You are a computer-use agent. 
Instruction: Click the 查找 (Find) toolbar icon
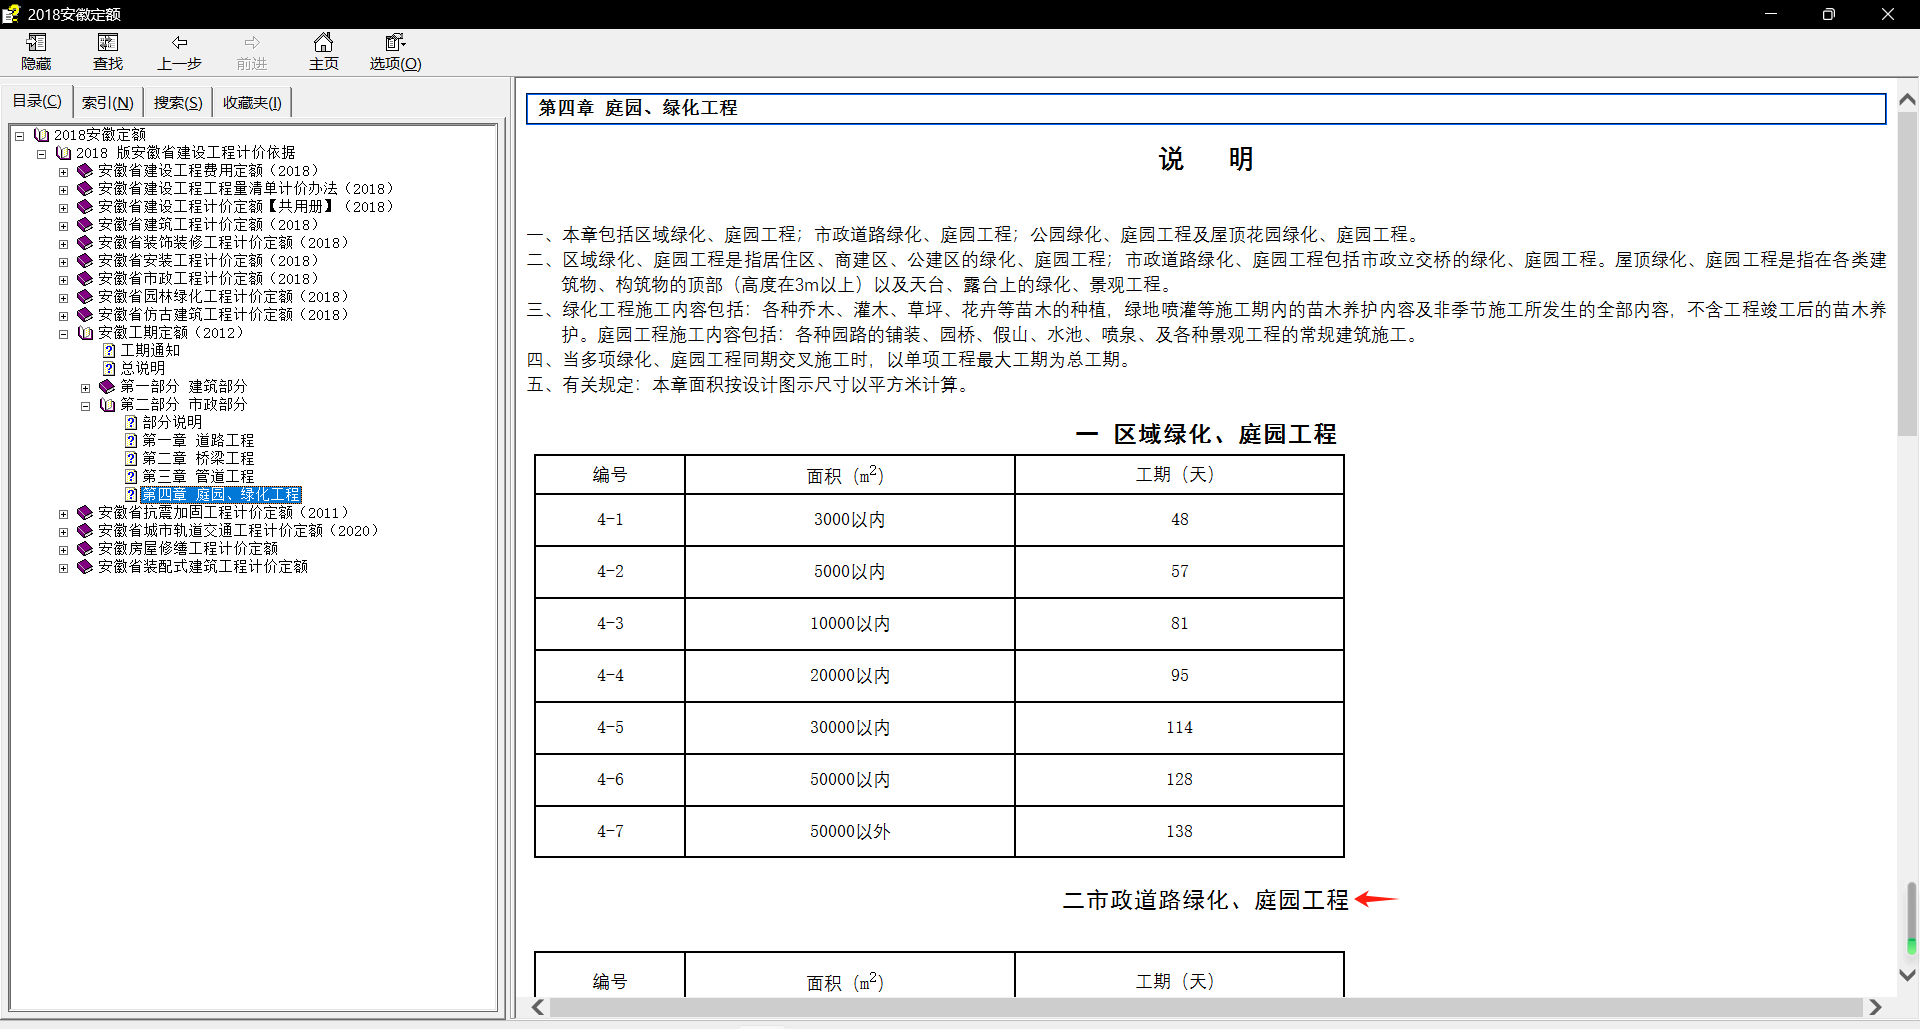coord(108,42)
